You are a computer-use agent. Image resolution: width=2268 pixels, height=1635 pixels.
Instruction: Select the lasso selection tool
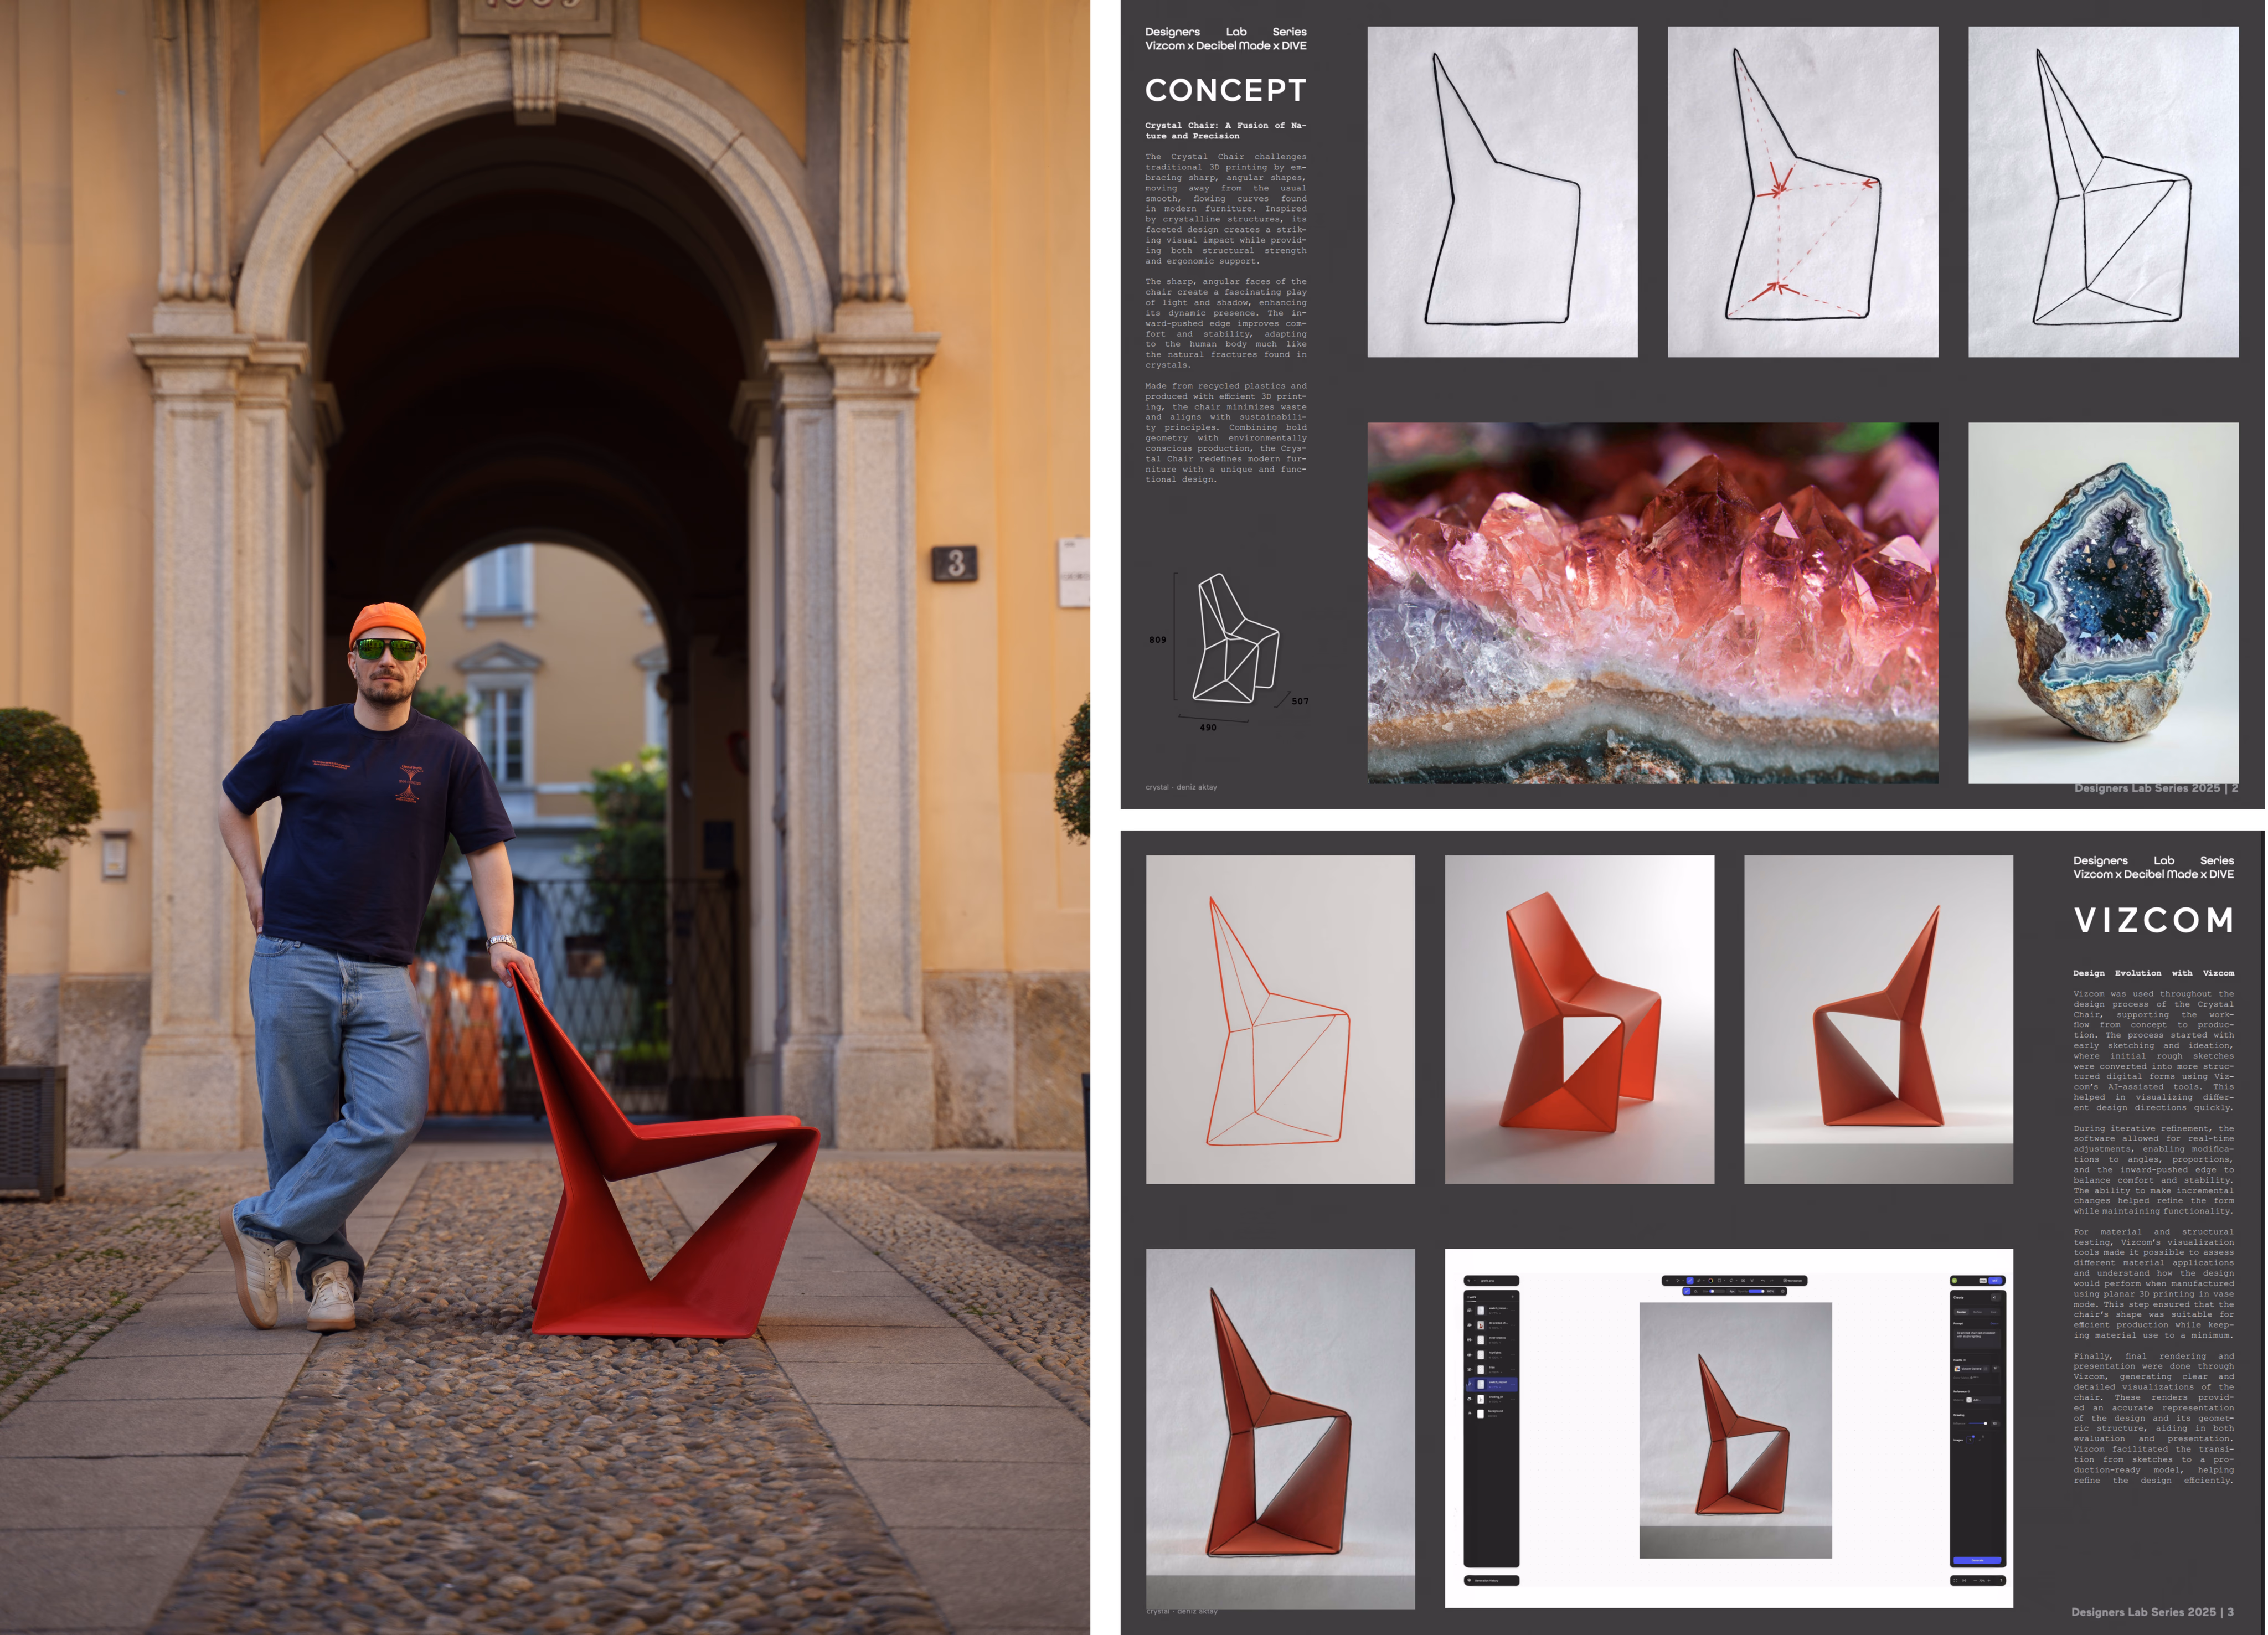click(1732, 1281)
